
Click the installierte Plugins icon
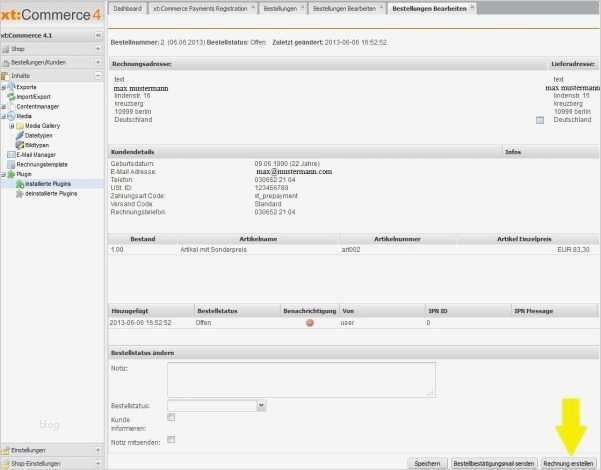[x=20, y=184]
